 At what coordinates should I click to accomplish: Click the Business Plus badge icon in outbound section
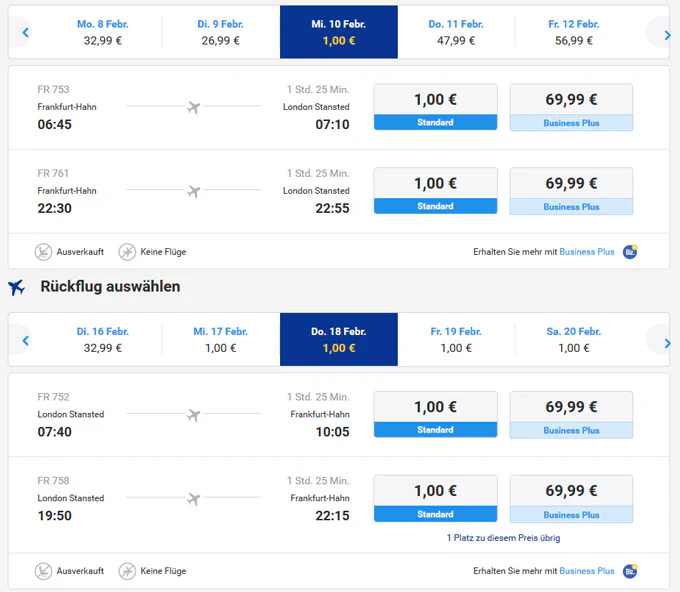pyautogui.click(x=630, y=252)
